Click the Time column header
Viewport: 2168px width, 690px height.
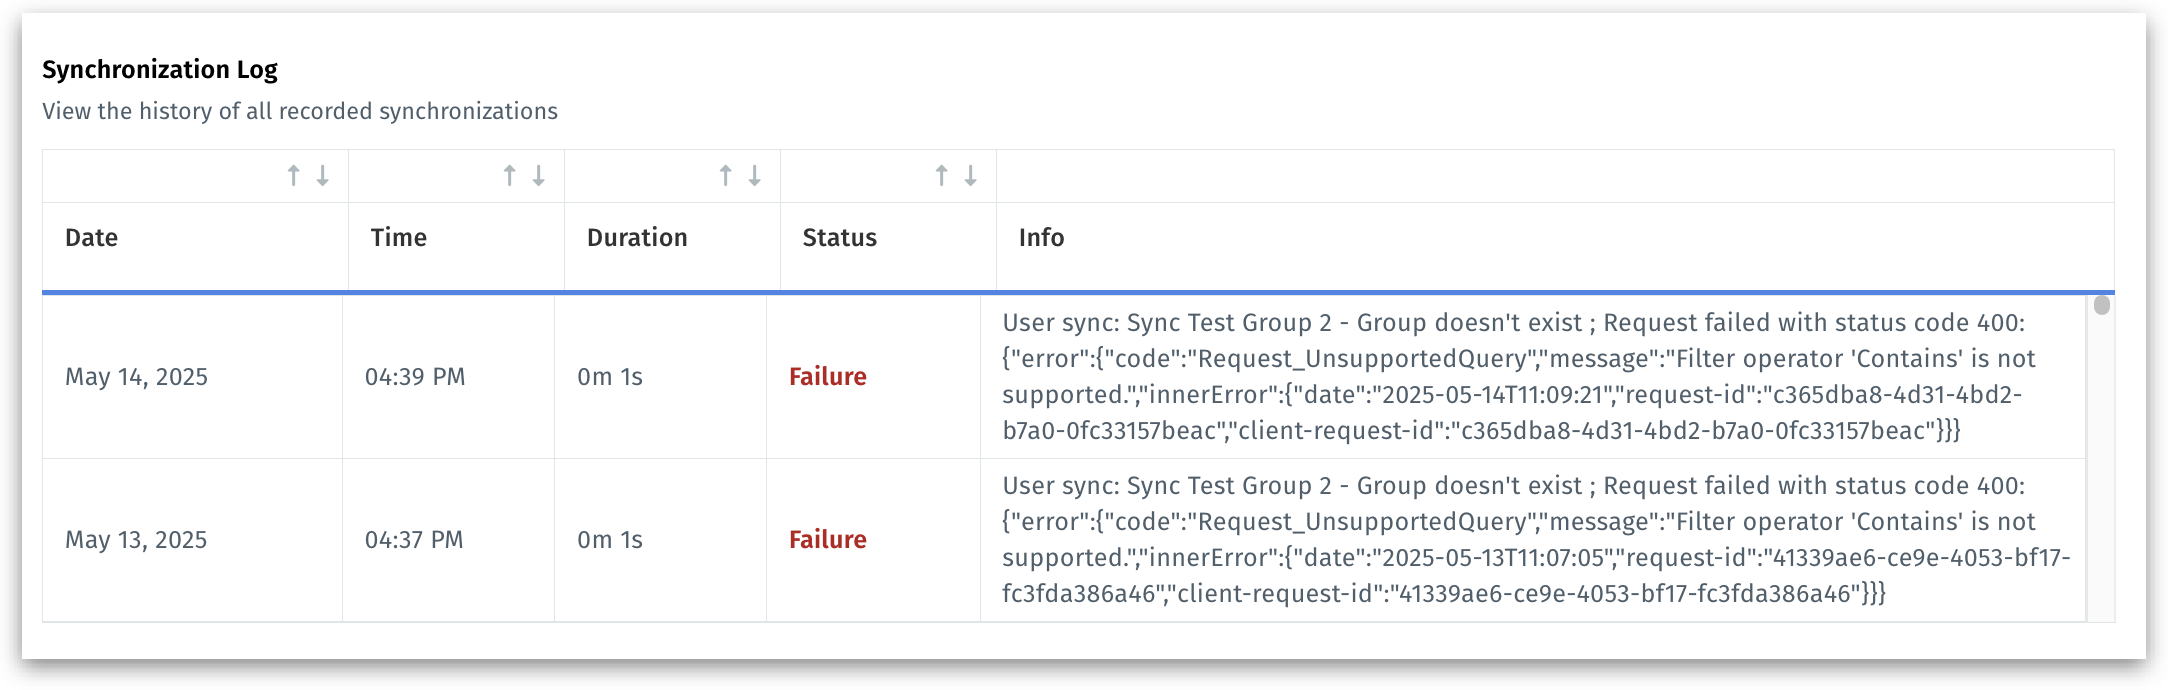[x=399, y=238]
